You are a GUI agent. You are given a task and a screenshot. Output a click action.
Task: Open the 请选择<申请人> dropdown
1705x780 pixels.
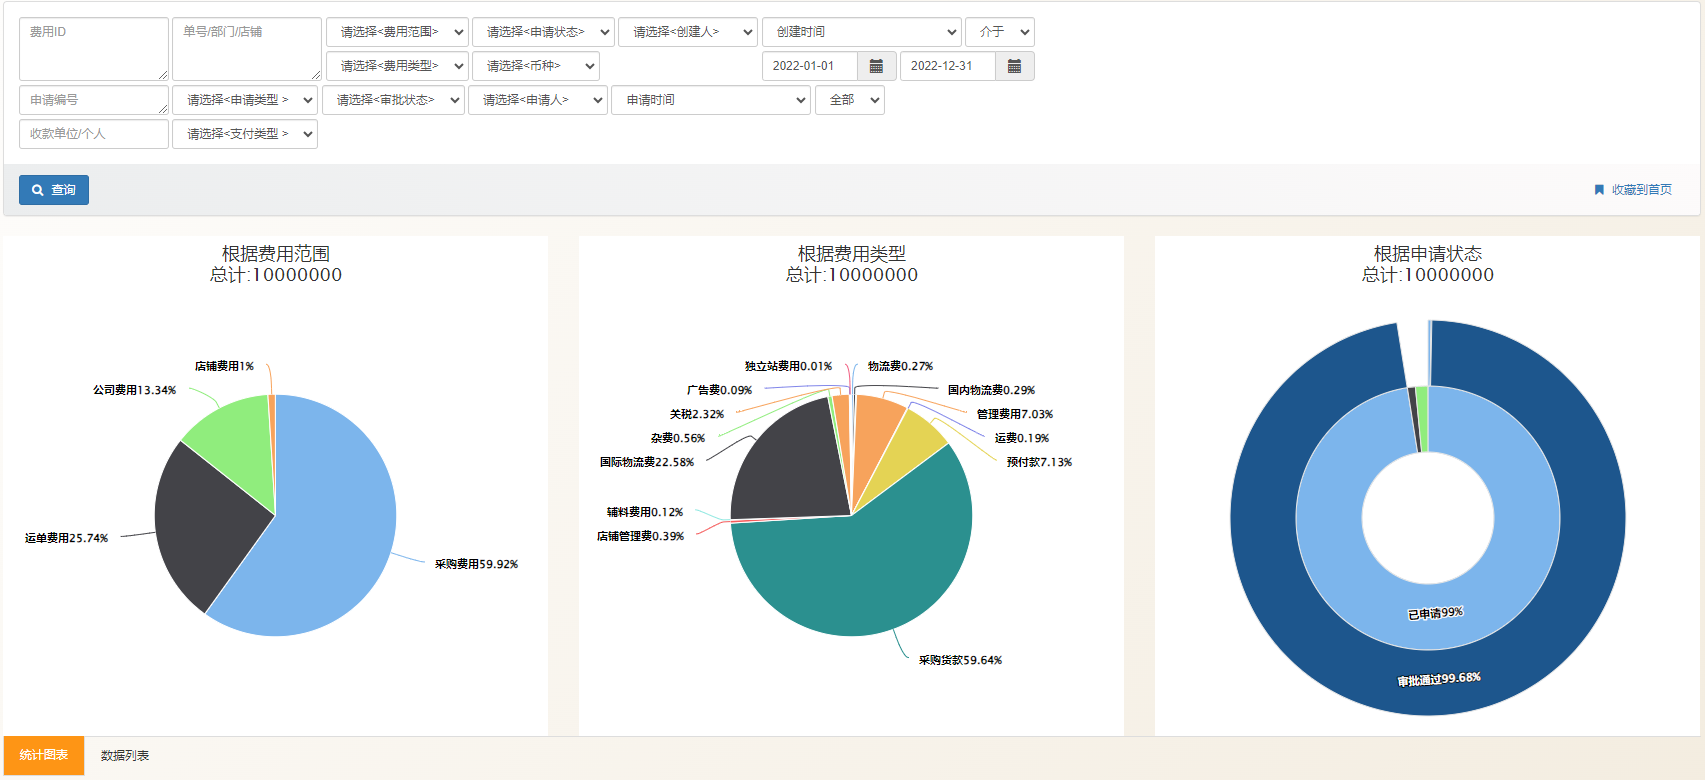pos(538,100)
